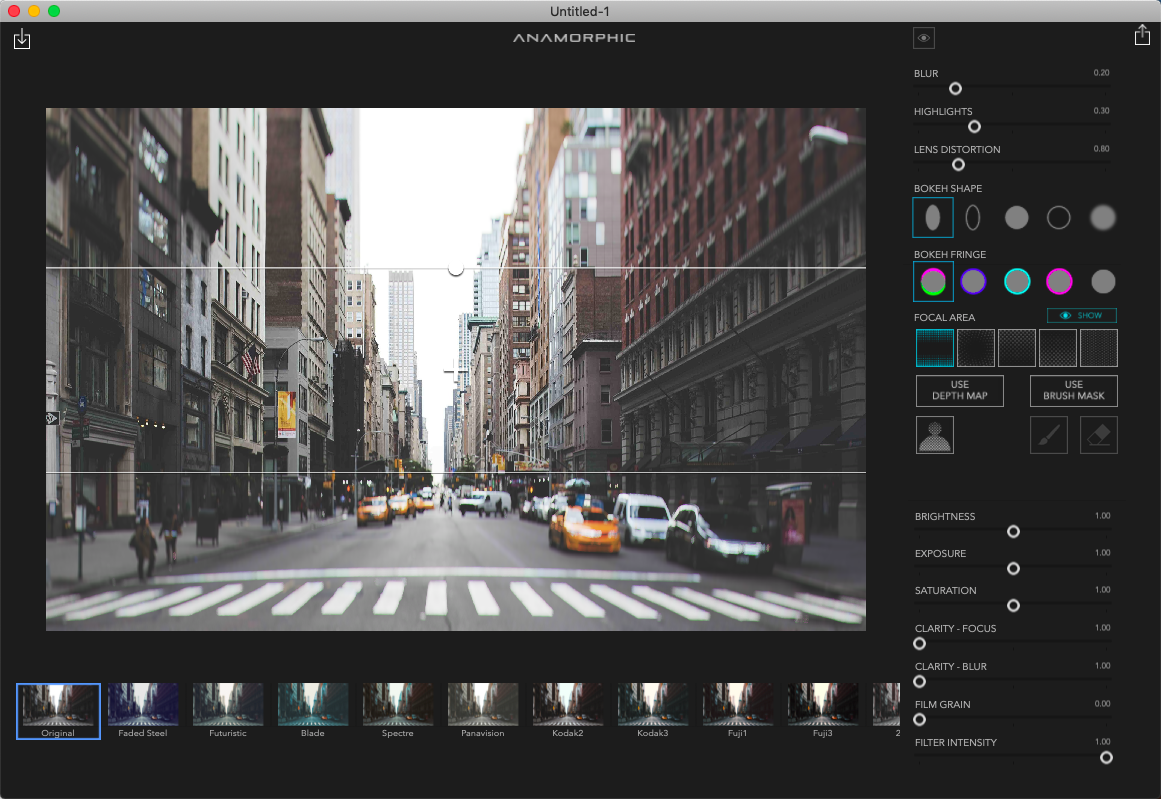Click the Use Depth Map button

pyautogui.click(x=960, y=390)
